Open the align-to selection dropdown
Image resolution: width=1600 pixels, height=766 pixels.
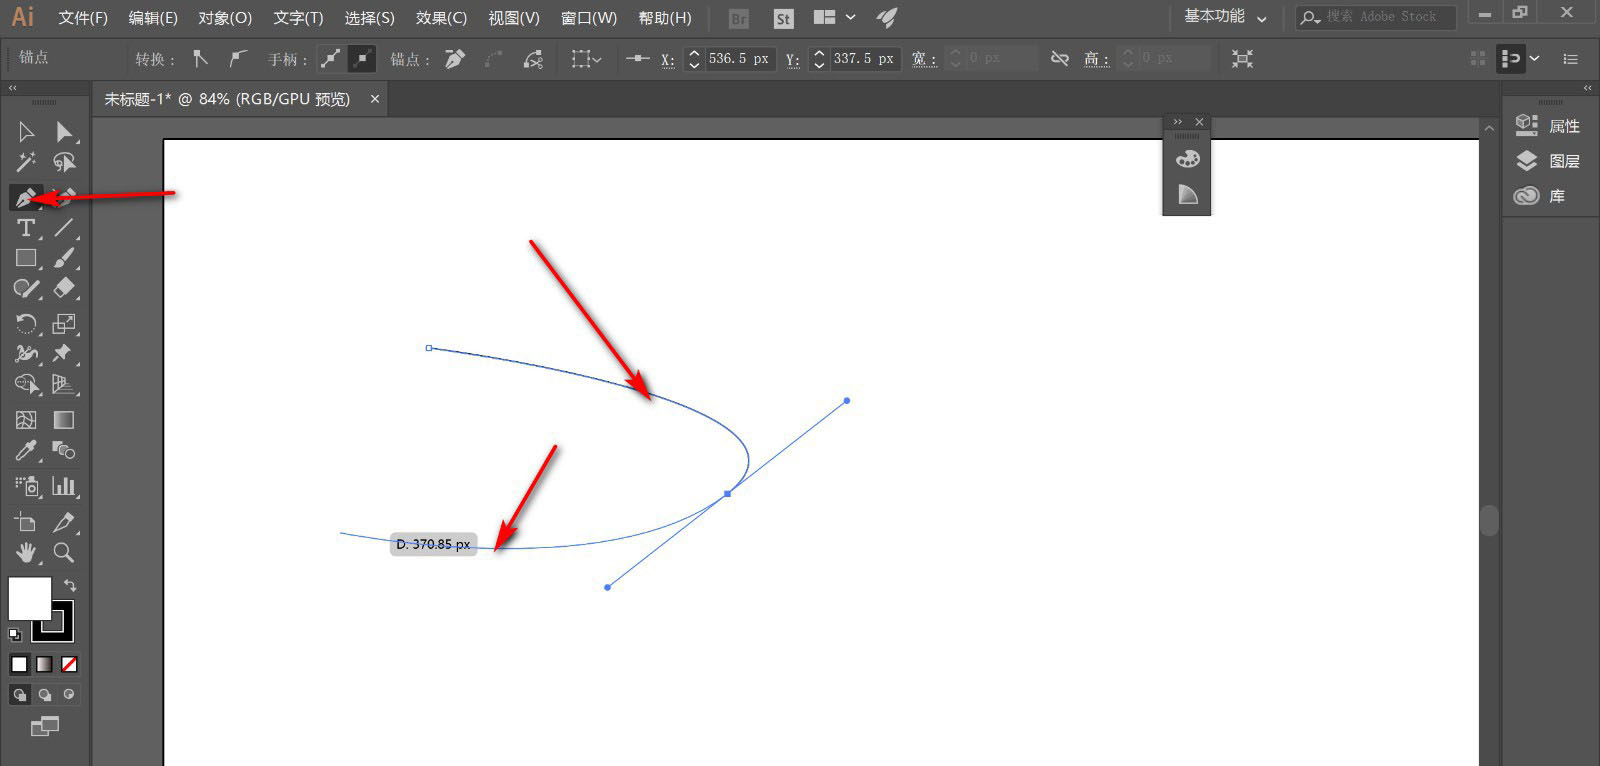click(x=586, y=59)
